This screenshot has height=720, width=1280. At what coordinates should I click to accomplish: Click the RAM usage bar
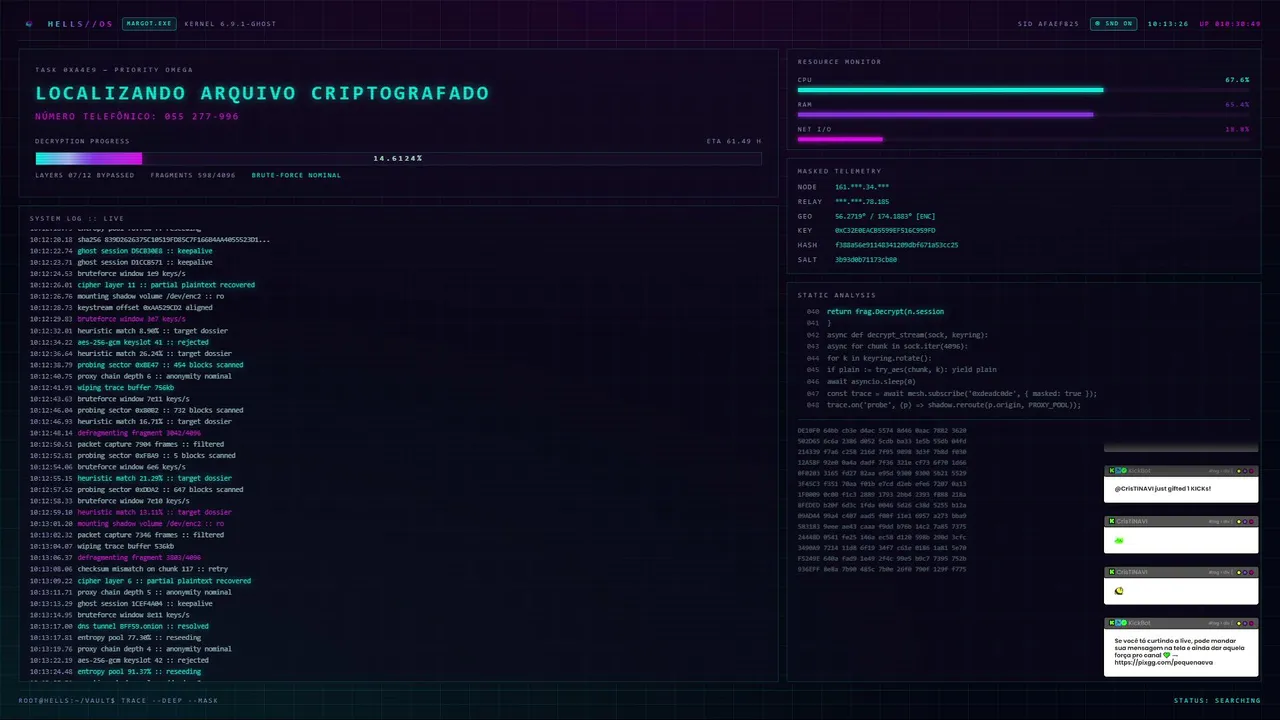[1023, 115]
